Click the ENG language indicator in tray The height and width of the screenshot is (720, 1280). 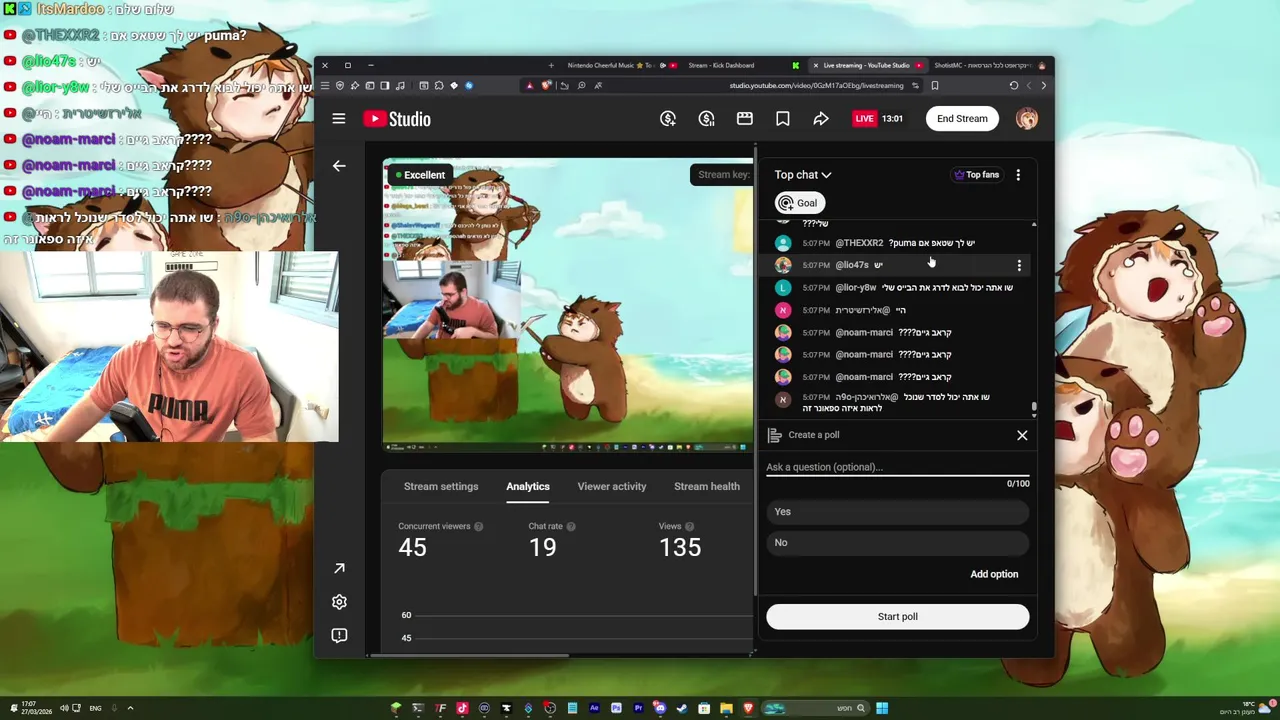pyautogui.click(x=95, y=708)
